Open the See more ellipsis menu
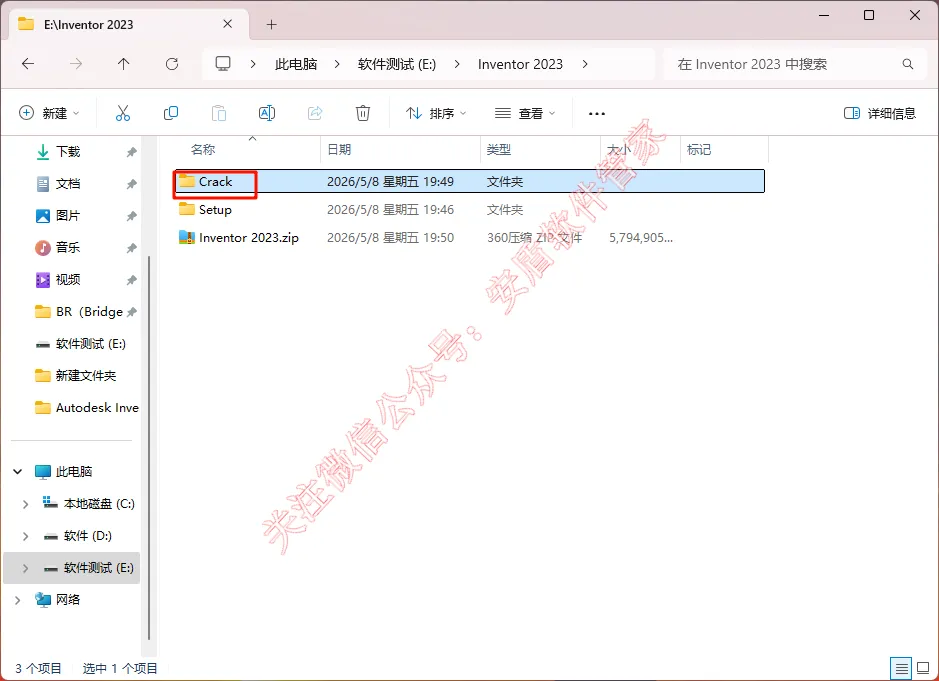The image size is (939, 681). (x=597, y=113)
